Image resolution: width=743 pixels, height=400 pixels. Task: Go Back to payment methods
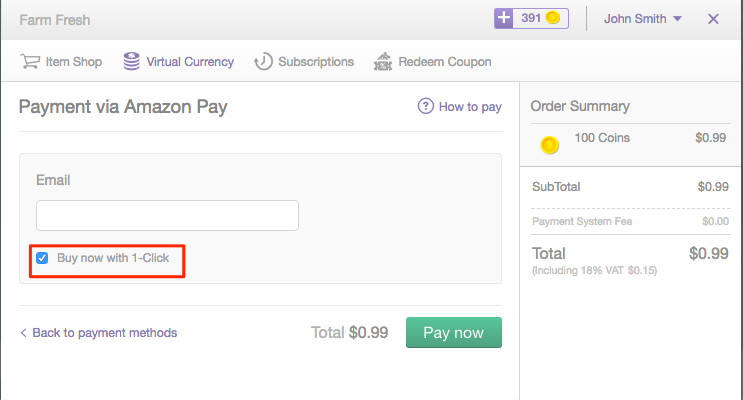click(99, 333)
